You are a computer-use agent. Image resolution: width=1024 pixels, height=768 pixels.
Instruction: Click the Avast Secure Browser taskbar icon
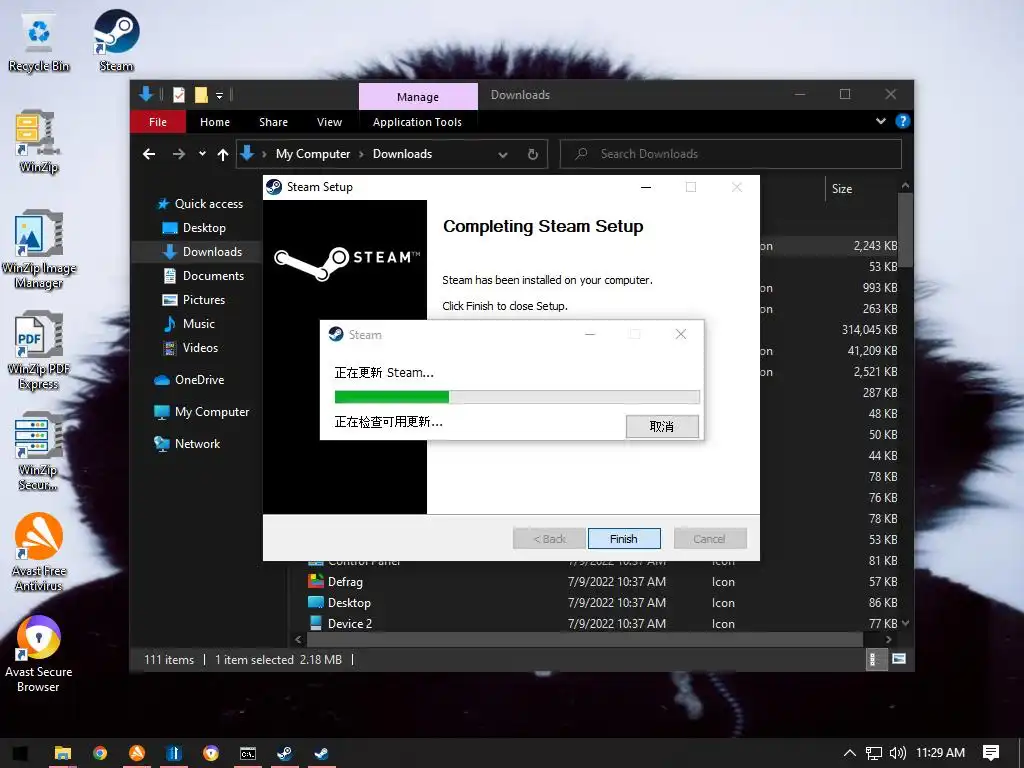pos(210,753)
